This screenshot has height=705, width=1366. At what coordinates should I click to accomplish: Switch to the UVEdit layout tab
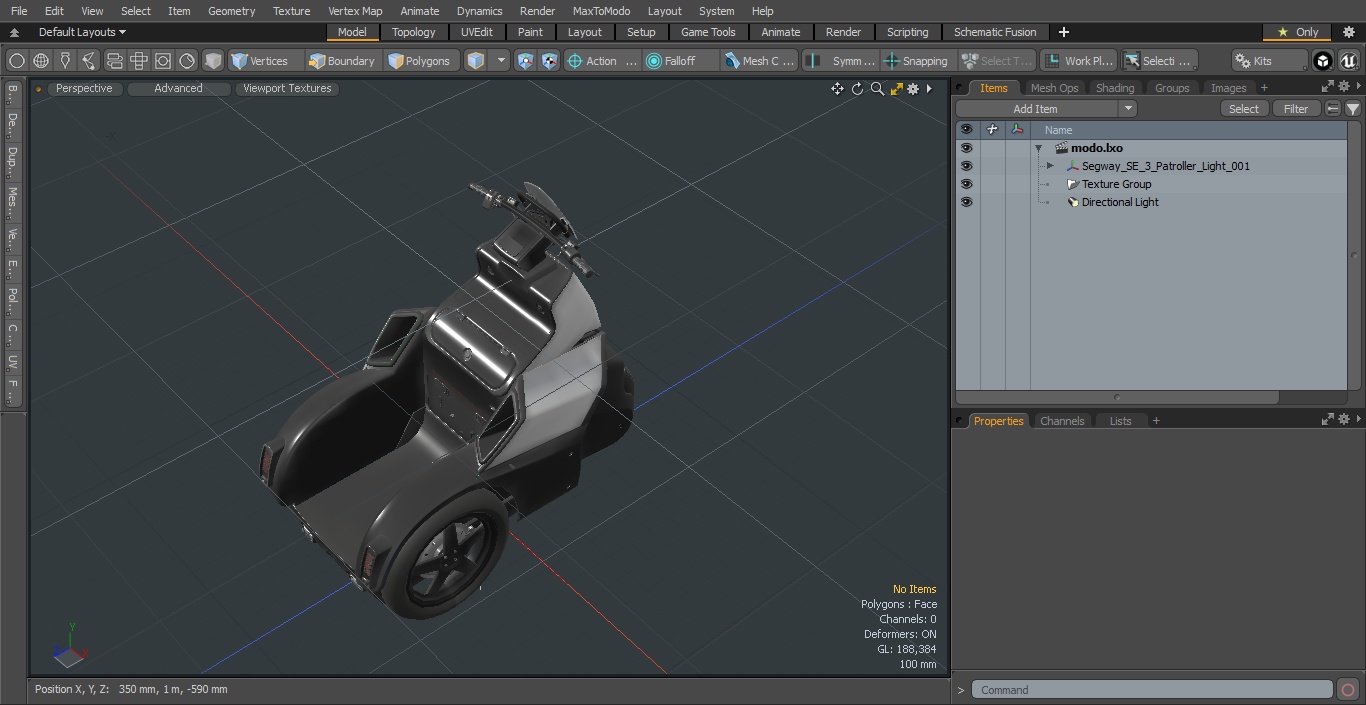(x=477, y=32)
